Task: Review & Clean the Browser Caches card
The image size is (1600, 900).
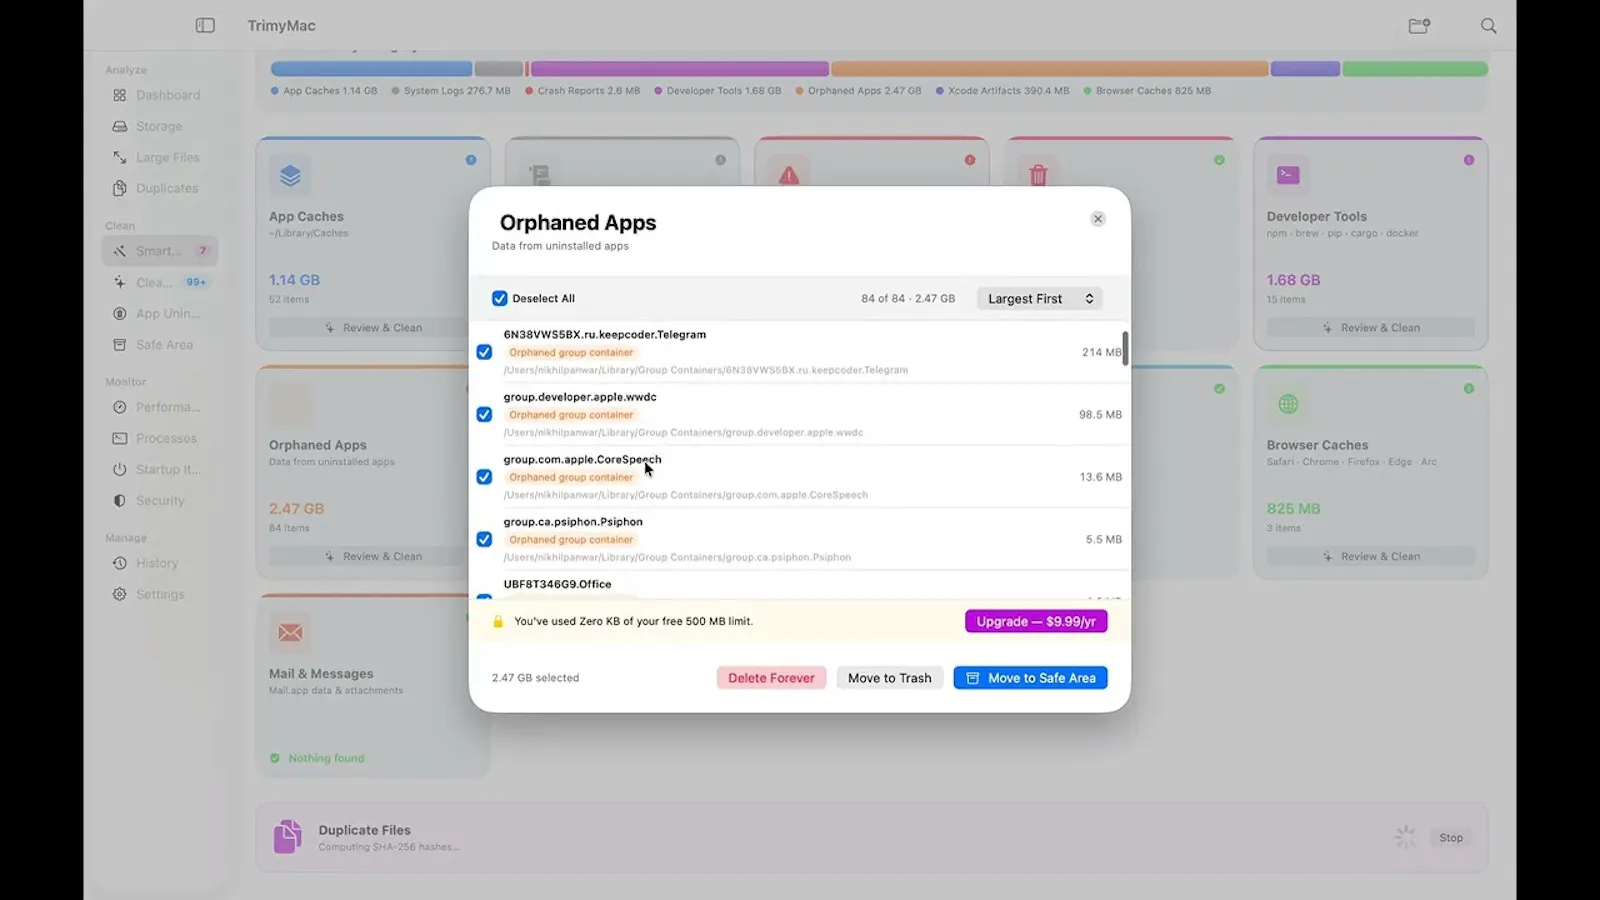Action: (x=1371, y=556)
